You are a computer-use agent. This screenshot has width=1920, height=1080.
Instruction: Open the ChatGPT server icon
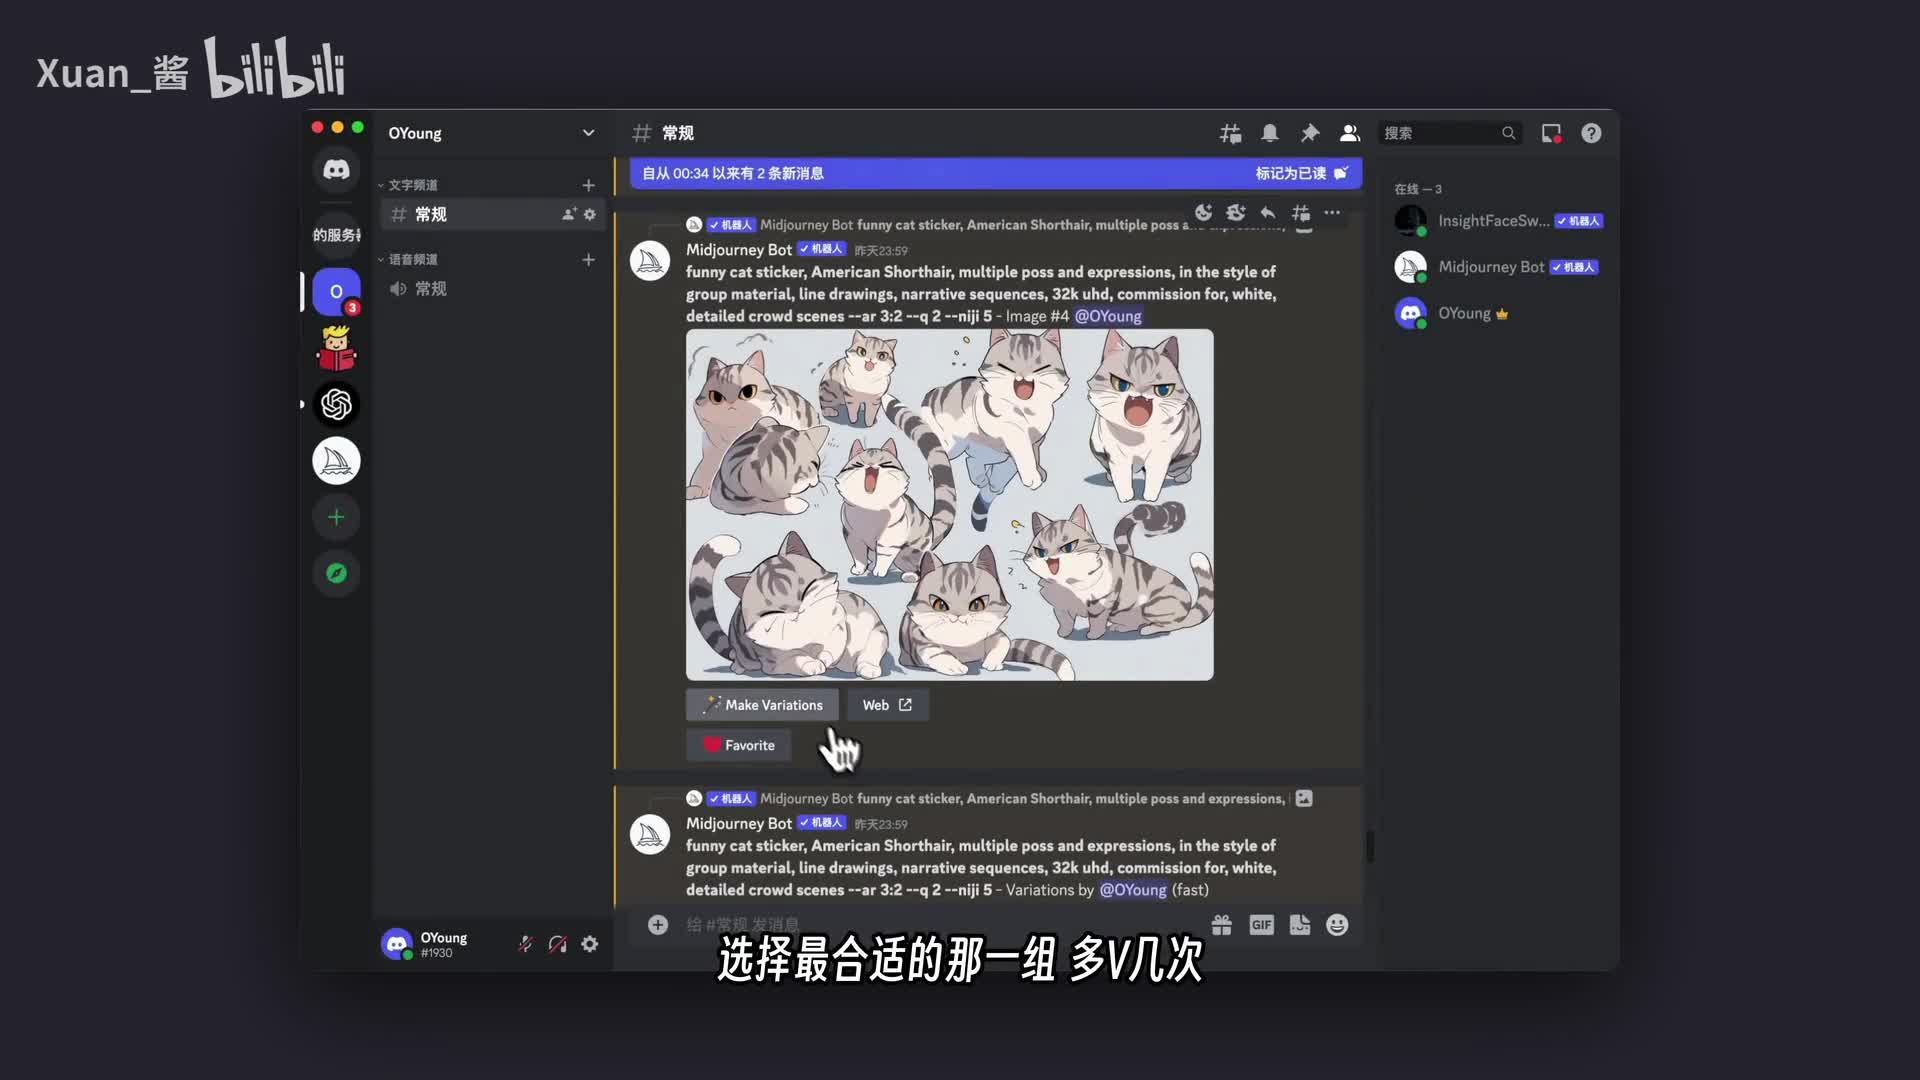pyautogui.click(x=336, y=404)
